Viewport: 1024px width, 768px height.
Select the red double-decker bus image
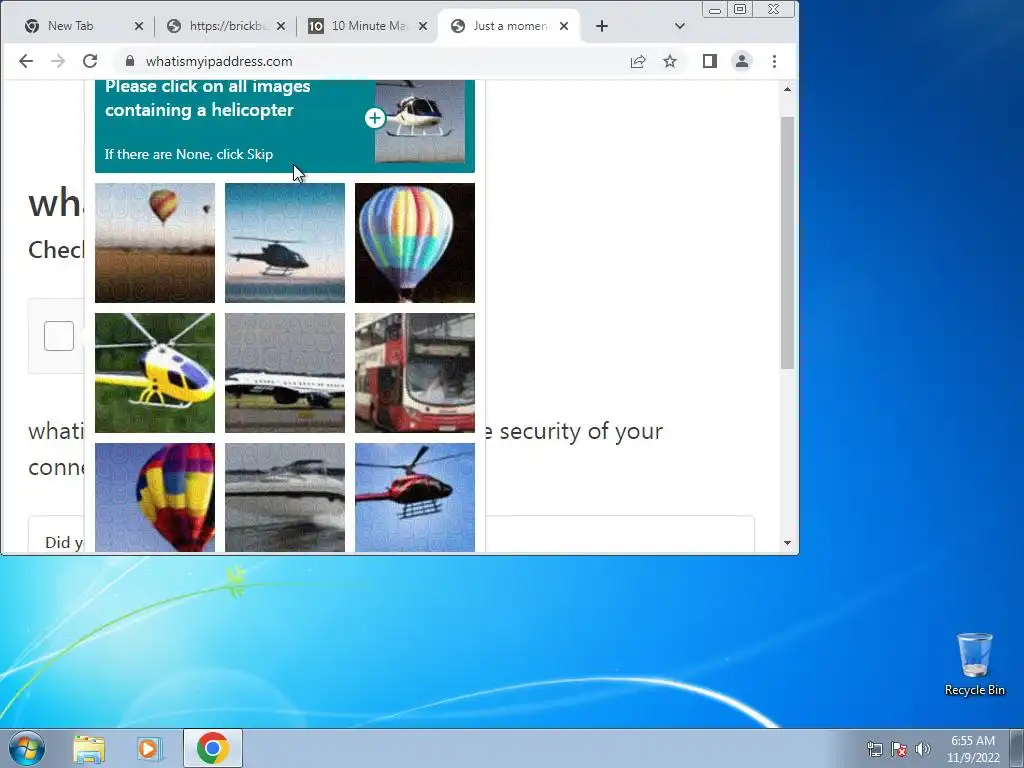click(415, 373)
